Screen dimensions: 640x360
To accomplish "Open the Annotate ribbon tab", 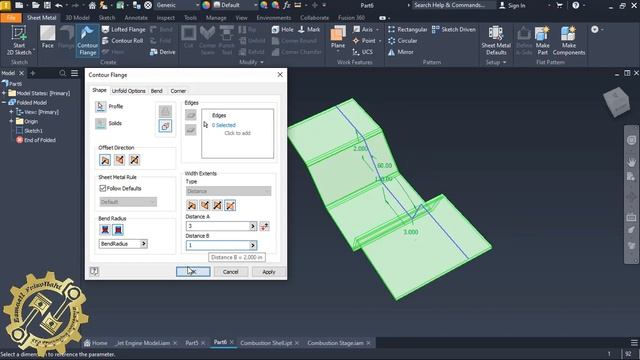I will (x=136, y=18).
